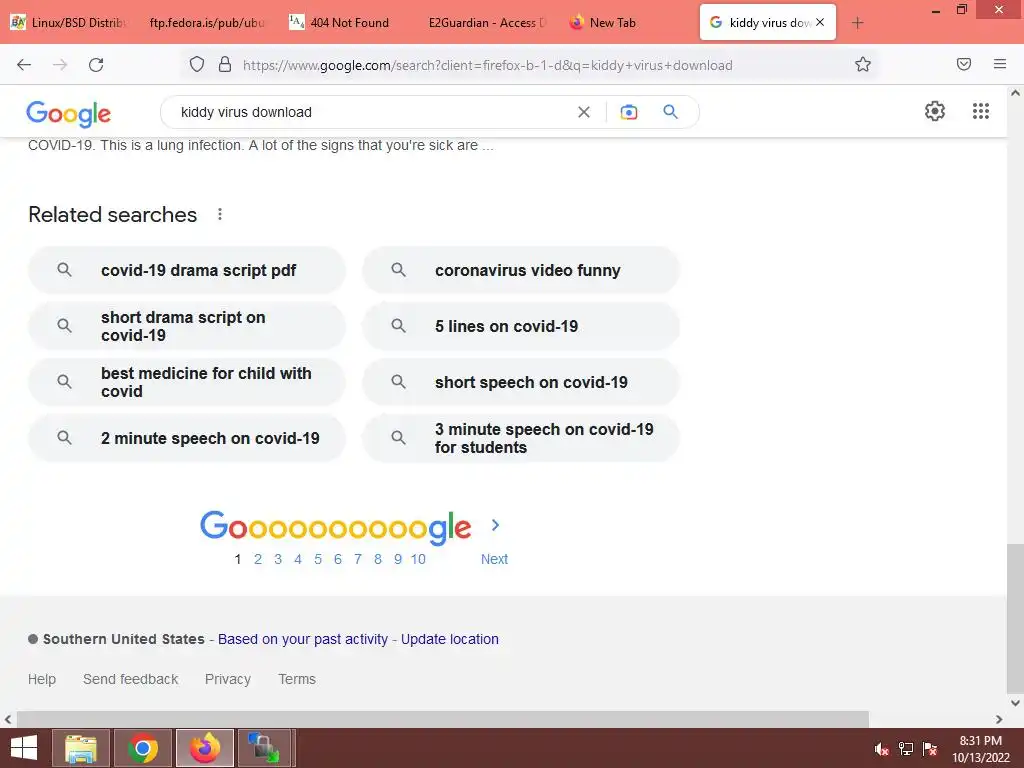Open the tracking protection shield icon

coord(197,65)
